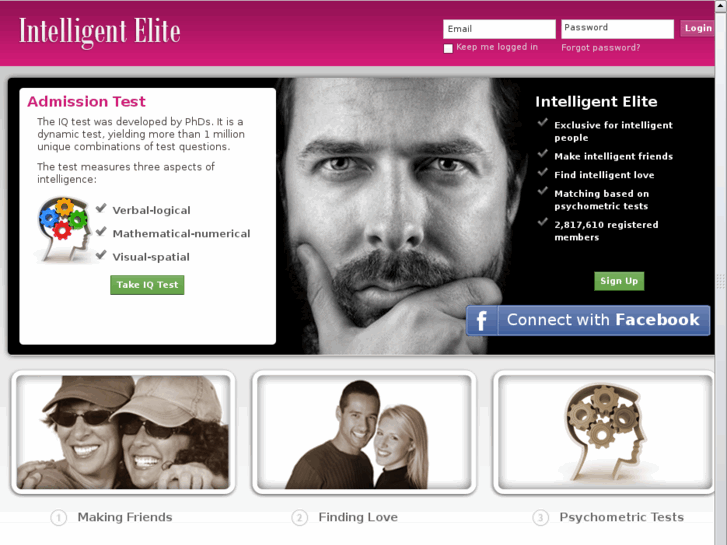Open the Making Friends photo thumbnail
The width and height of the screenshot is (727, 545).
pos(123,432)
